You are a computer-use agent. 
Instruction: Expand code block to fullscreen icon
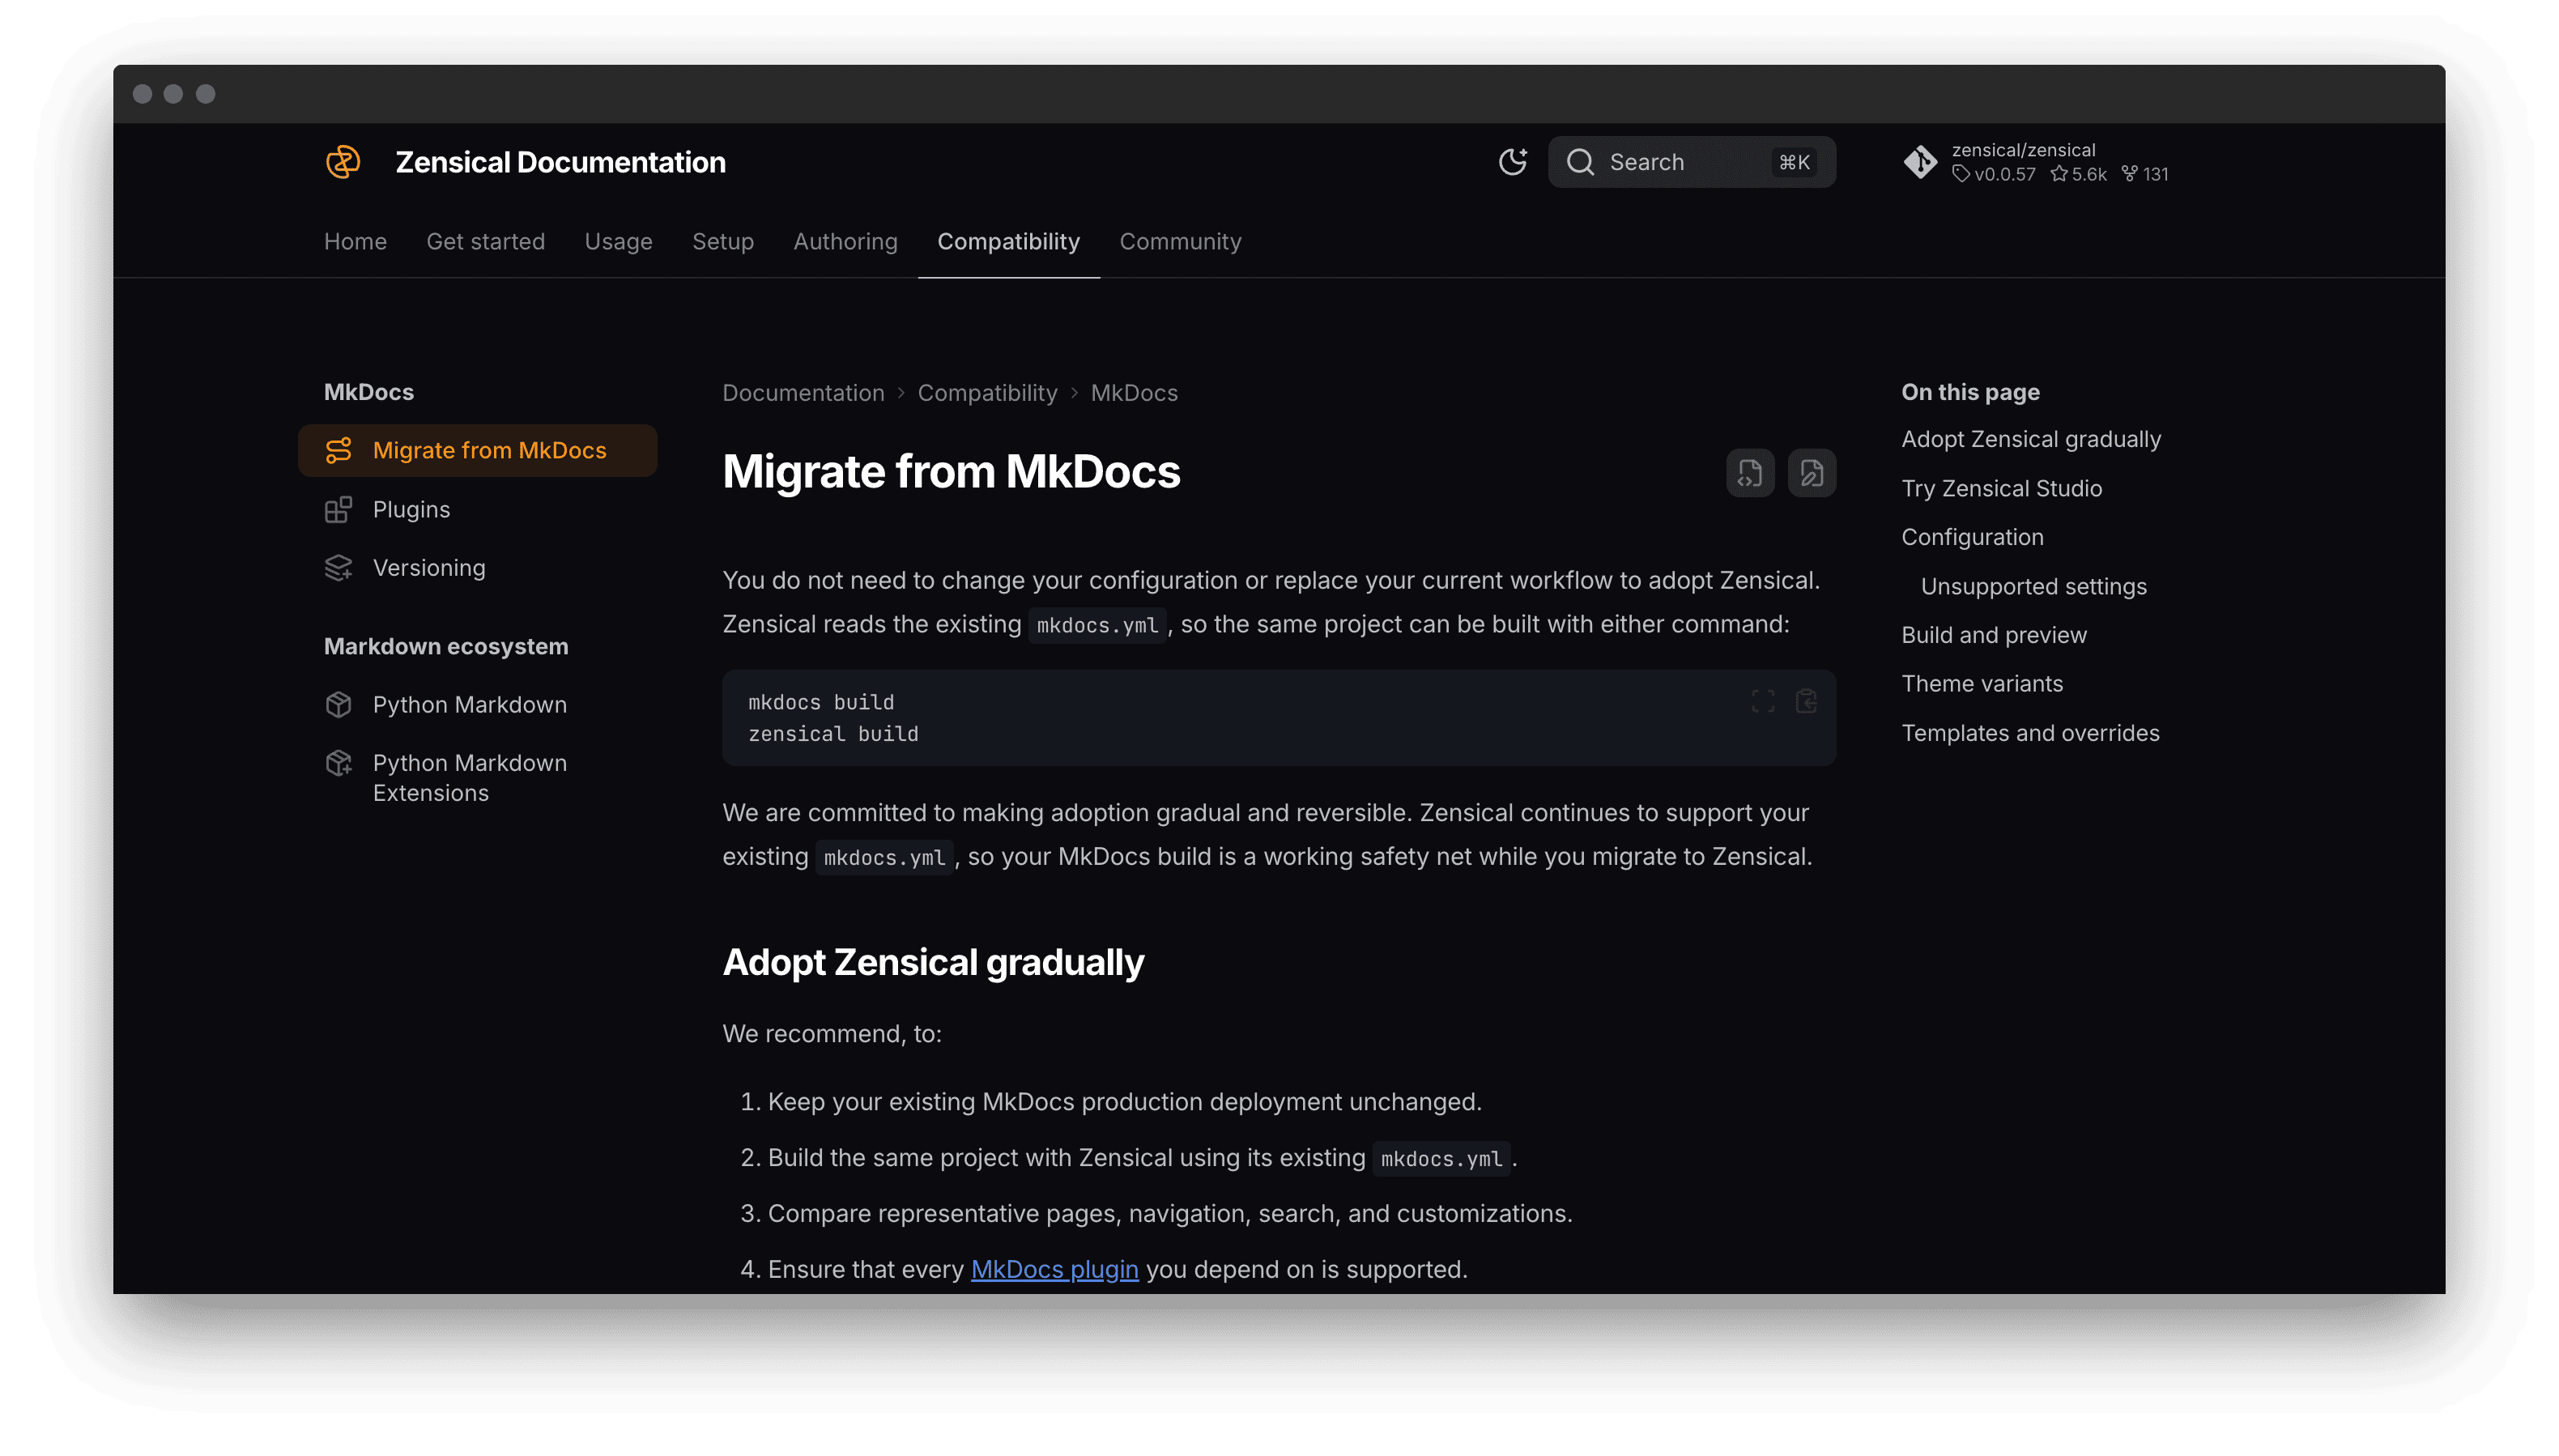click(x=1763, y=702)
